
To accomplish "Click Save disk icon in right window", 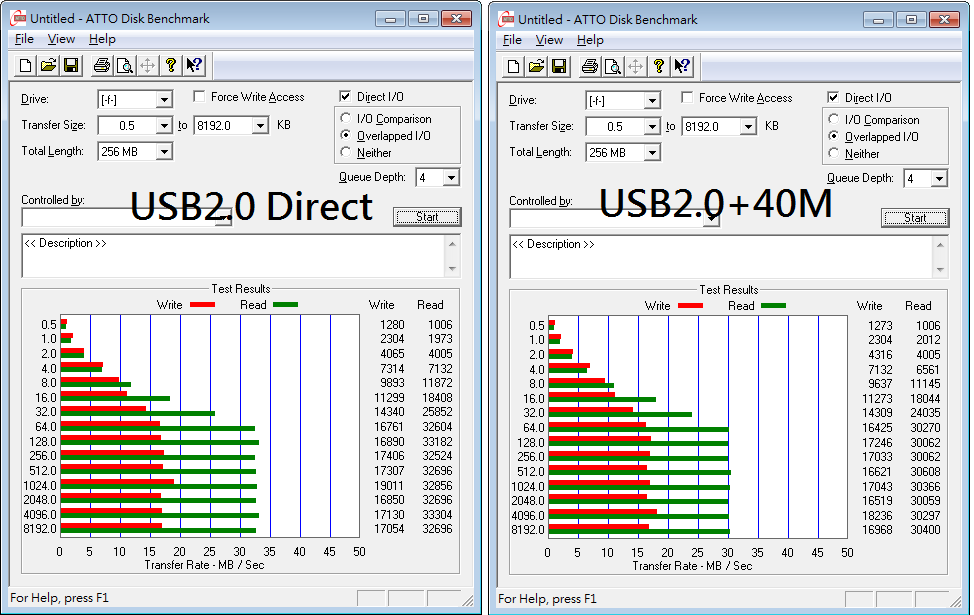I will coord(559,66).
